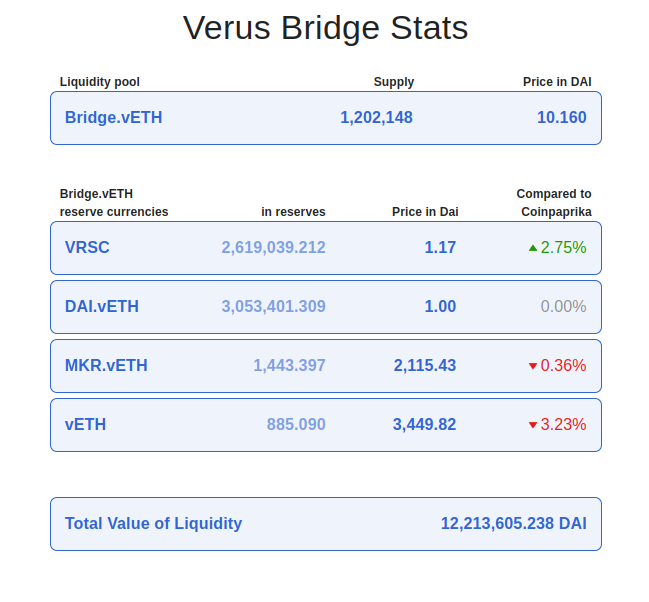
Task: Click the Price in Dai column header
Action: point(425,212)
